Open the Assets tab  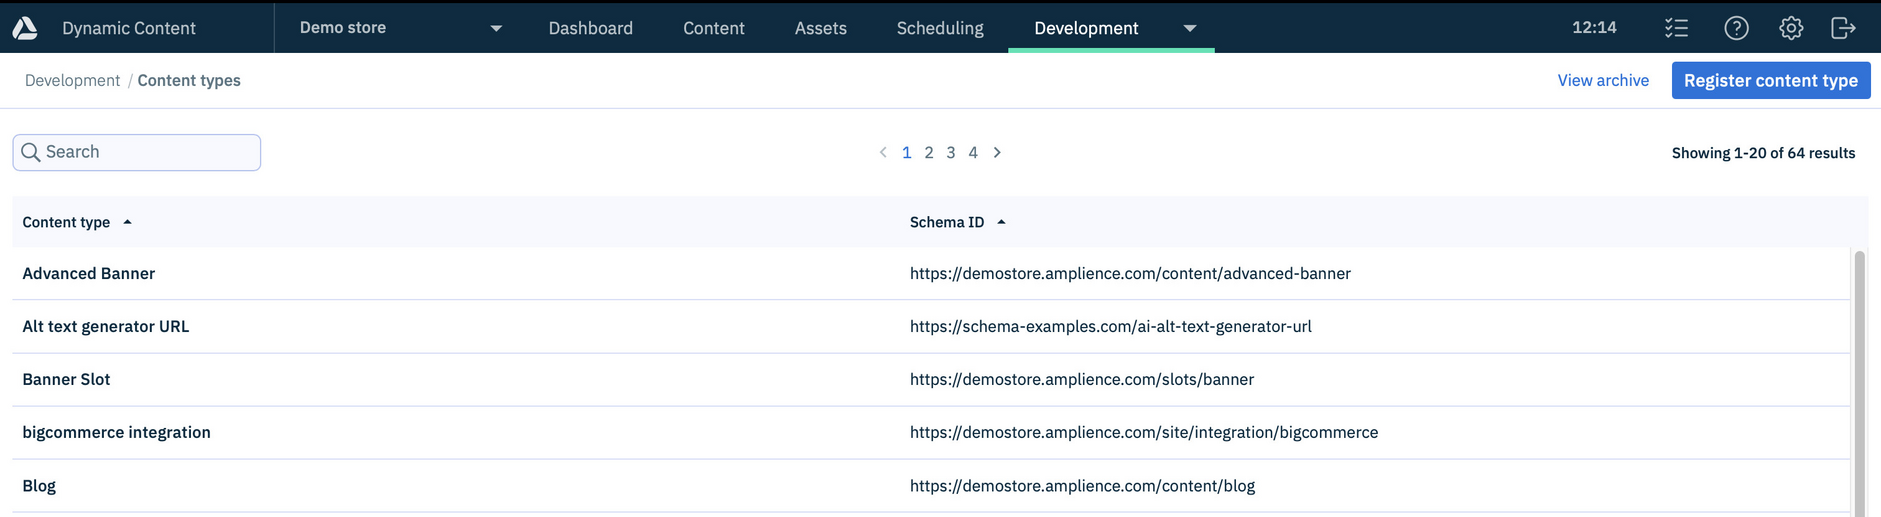click(821, 28)
